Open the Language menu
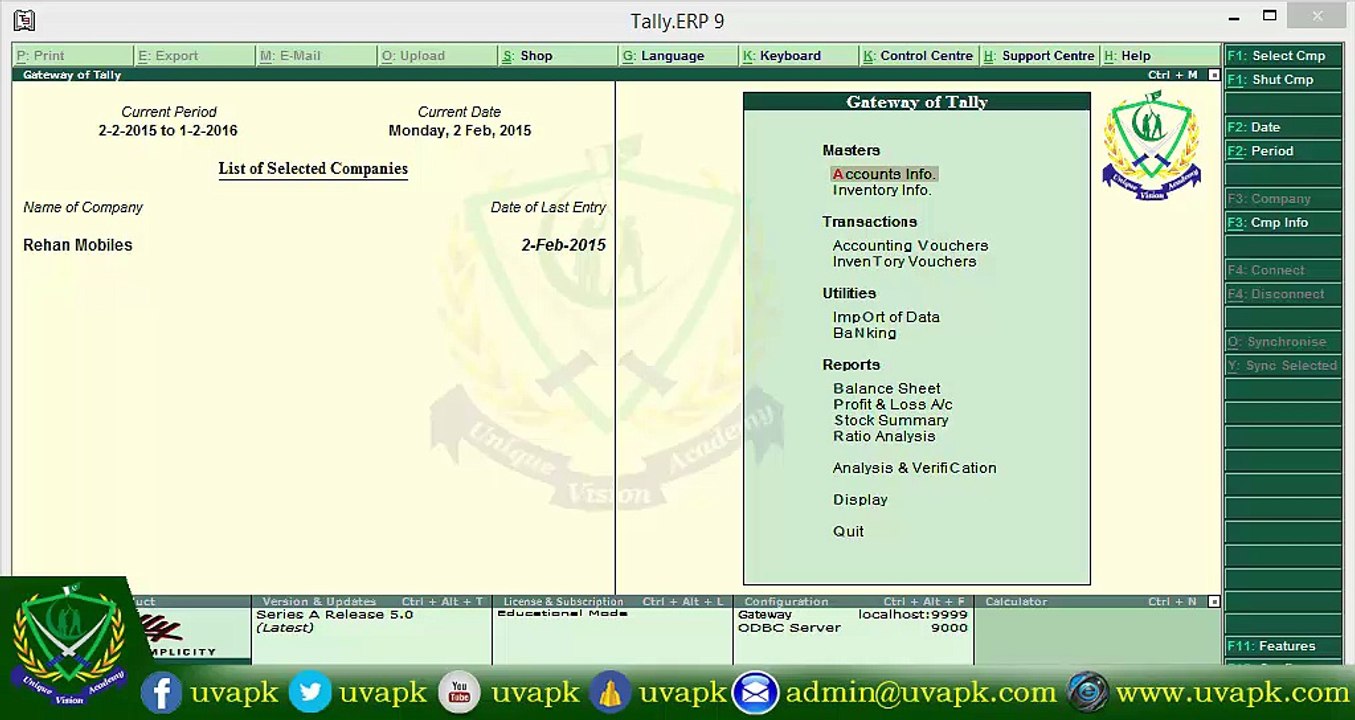This screenshot has height=720, width=1355. [x=679, y=56]
